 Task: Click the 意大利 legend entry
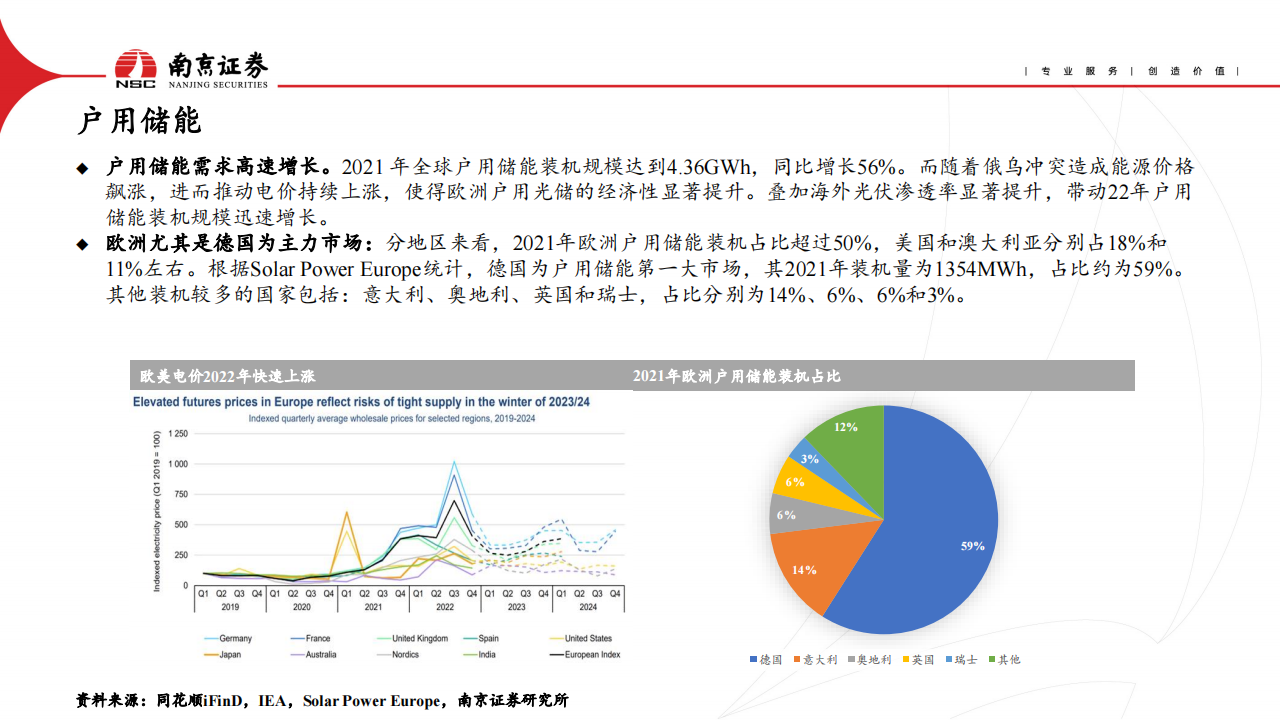(815, 660)
